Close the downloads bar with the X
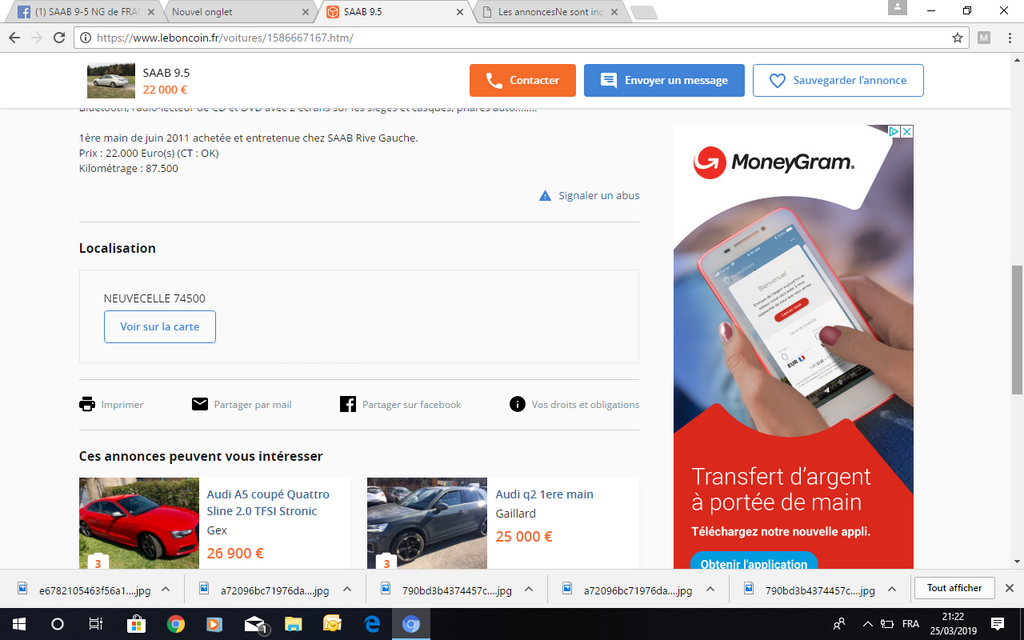Image resolution: width=1024 pixels, height=640 pixels. [x=1009, y=588]
